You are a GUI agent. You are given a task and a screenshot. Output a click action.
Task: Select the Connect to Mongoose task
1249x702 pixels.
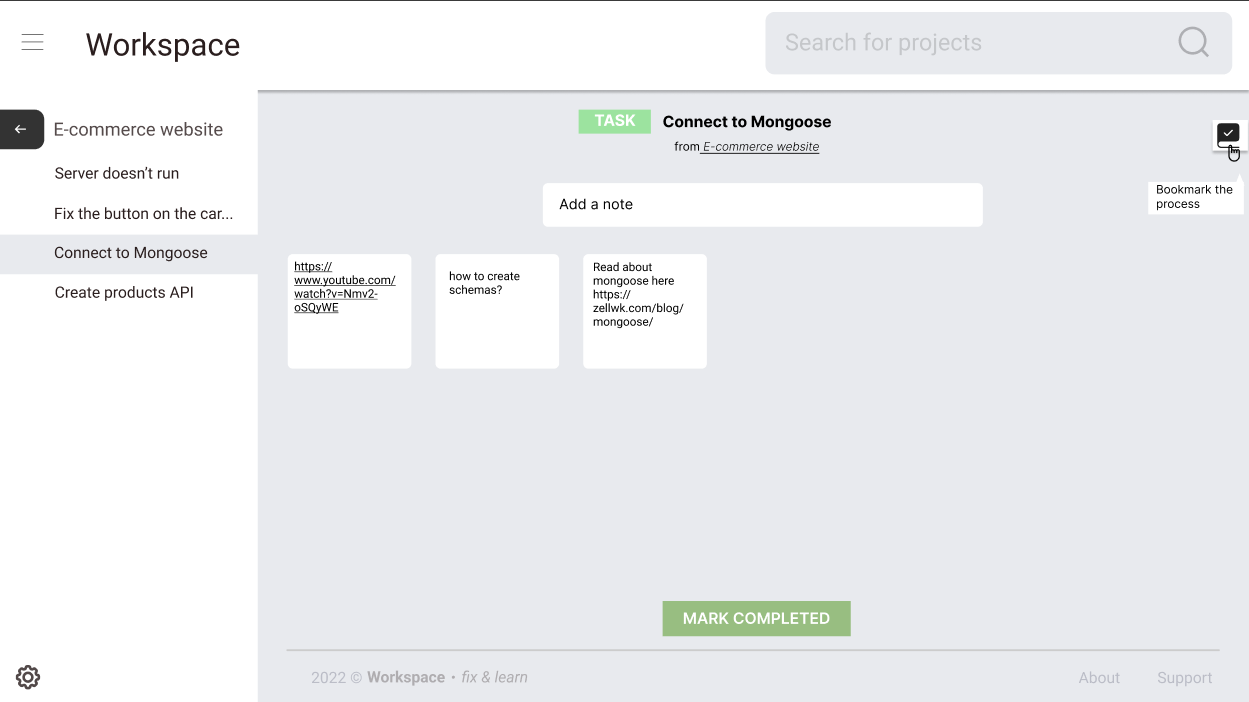click(x=130, y=252)
